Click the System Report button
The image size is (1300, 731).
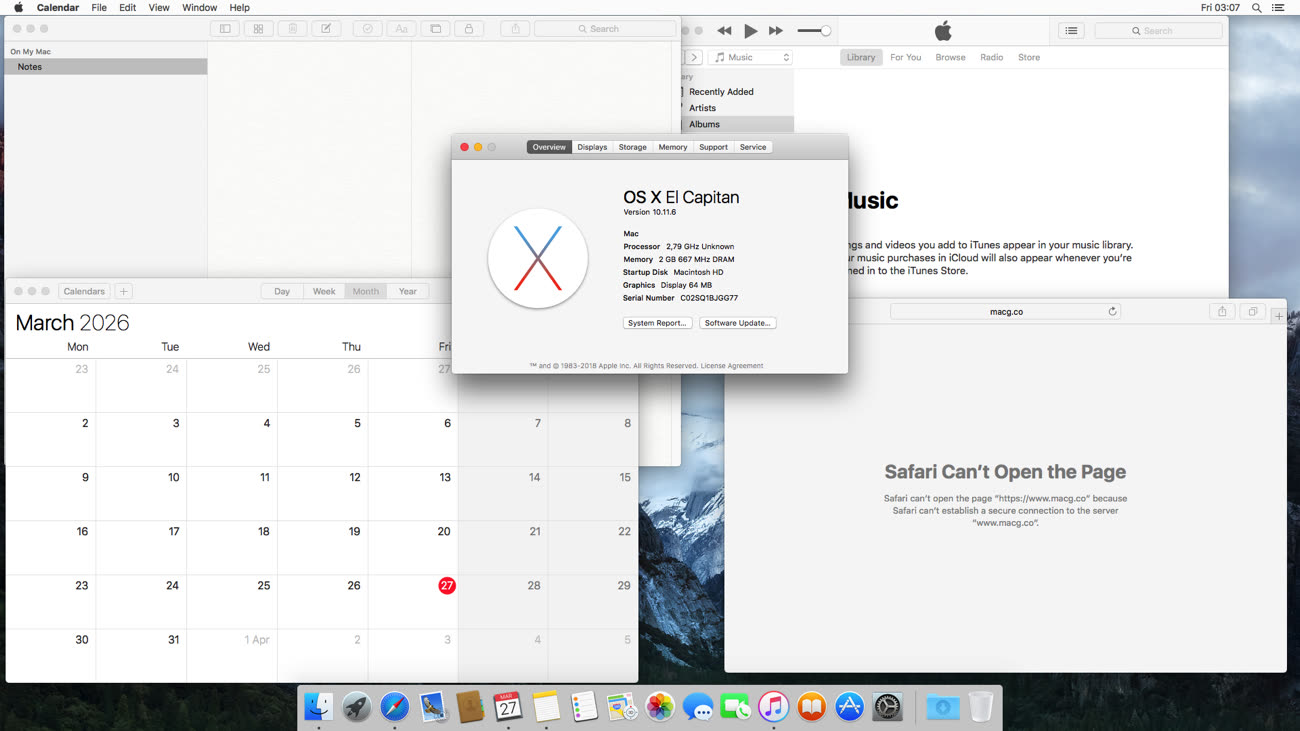click(657, 323)
